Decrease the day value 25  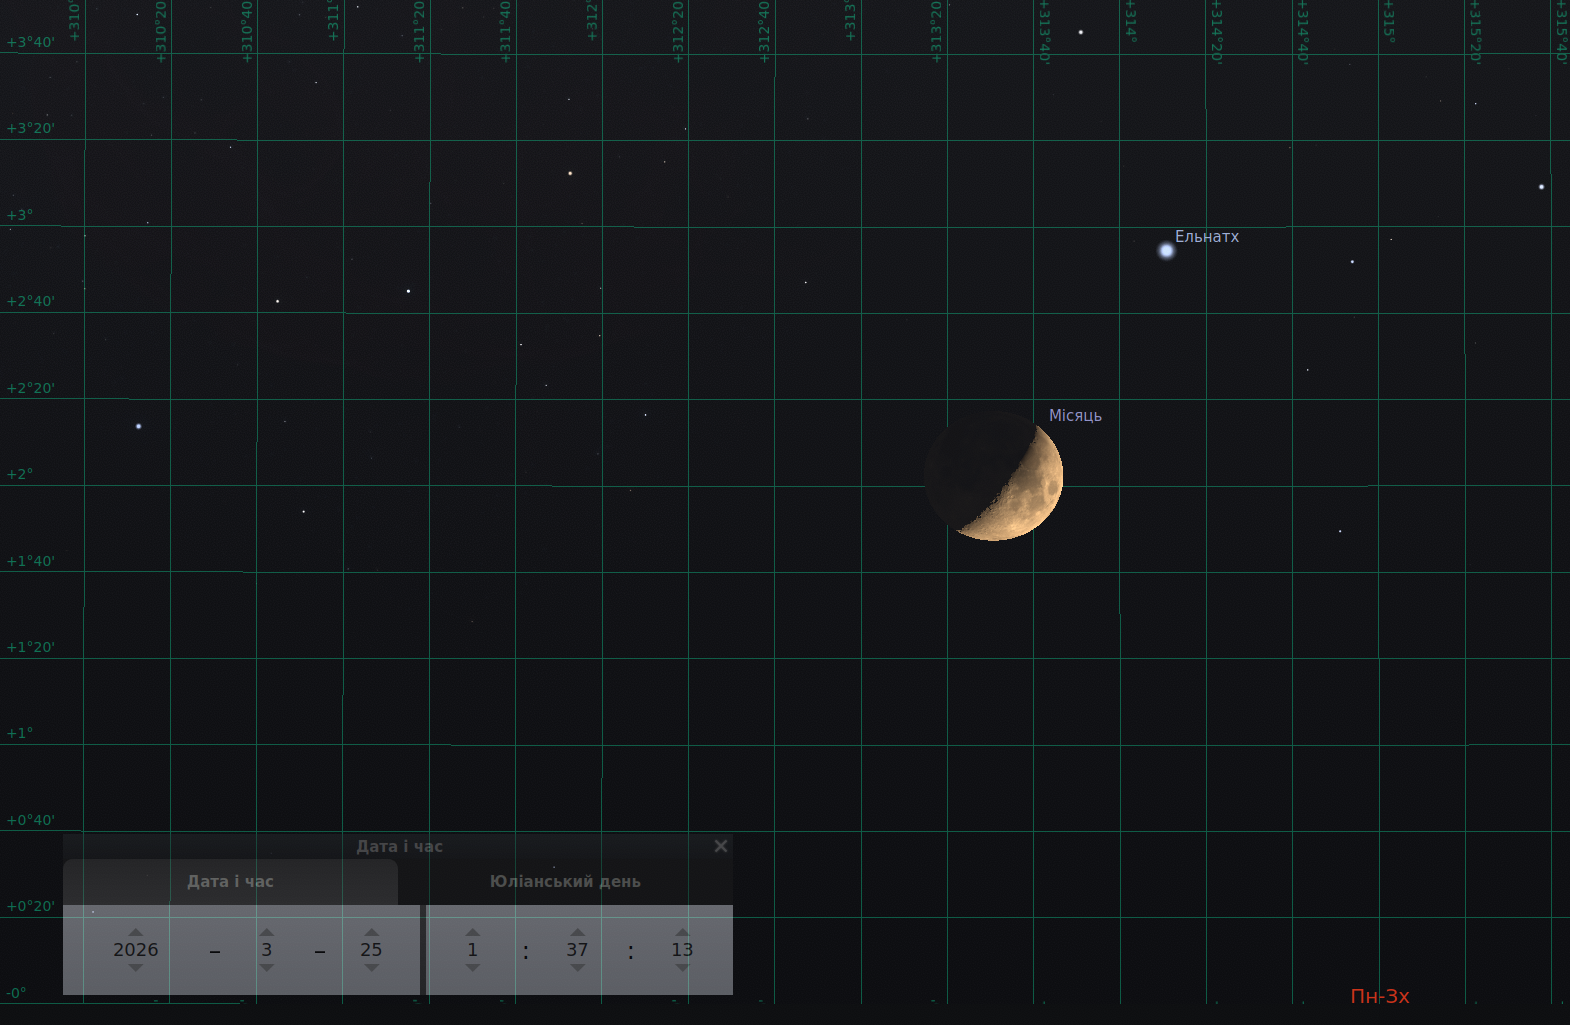[x=372, y=968]
